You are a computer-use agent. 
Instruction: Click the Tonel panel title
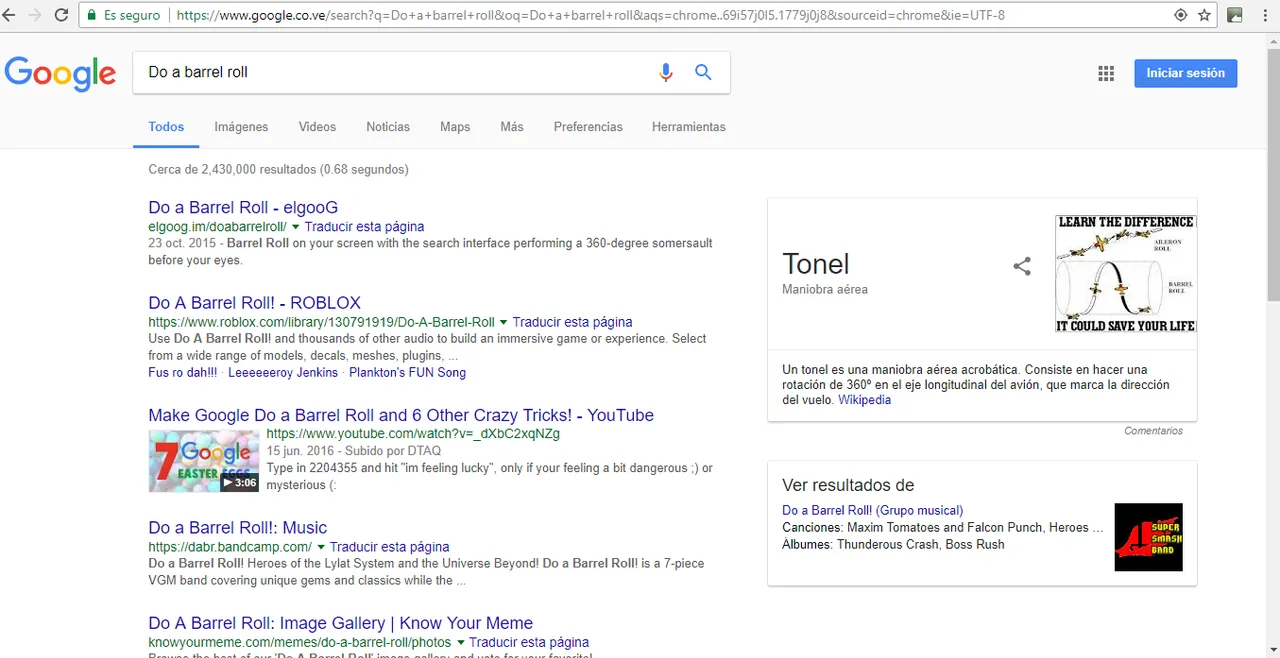pyautogui.click(x=816, y=264)
